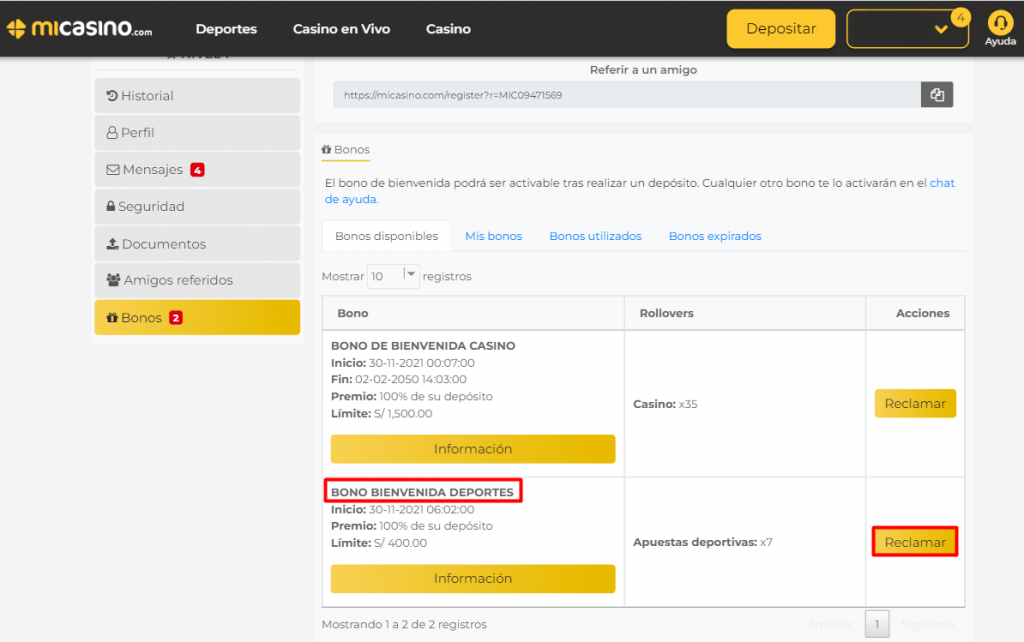The image size is (1024, 642).
Task: Open the Mostrar registros count dropdown
Action: [x=394, y=276]
